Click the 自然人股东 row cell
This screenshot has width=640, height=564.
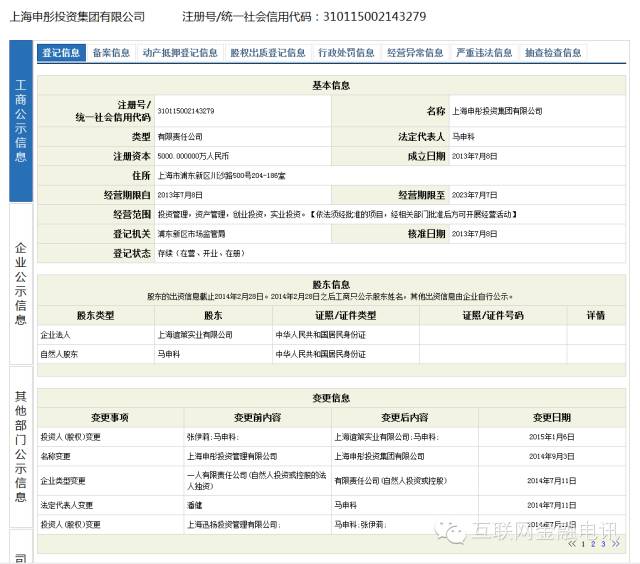(59, 354)
